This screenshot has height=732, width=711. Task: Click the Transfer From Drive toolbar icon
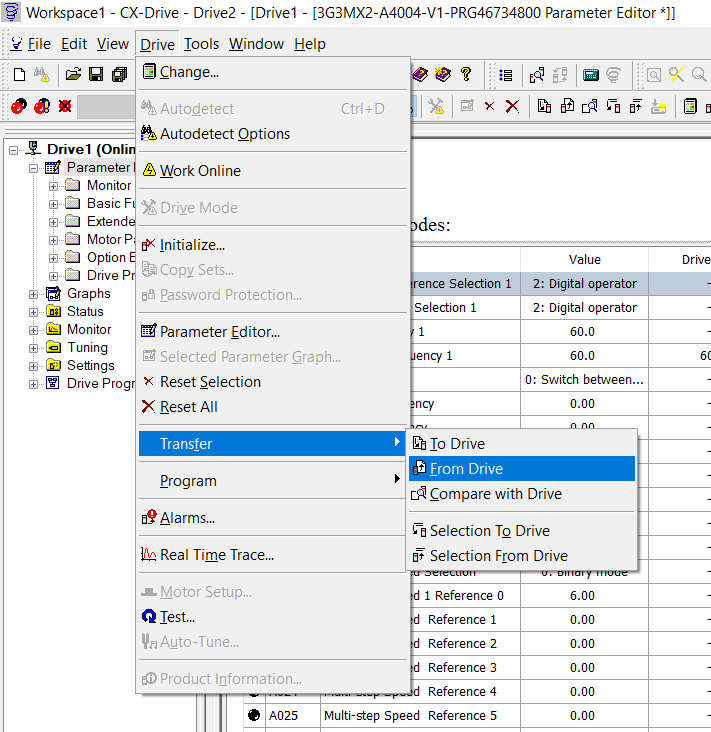point(567,106)
